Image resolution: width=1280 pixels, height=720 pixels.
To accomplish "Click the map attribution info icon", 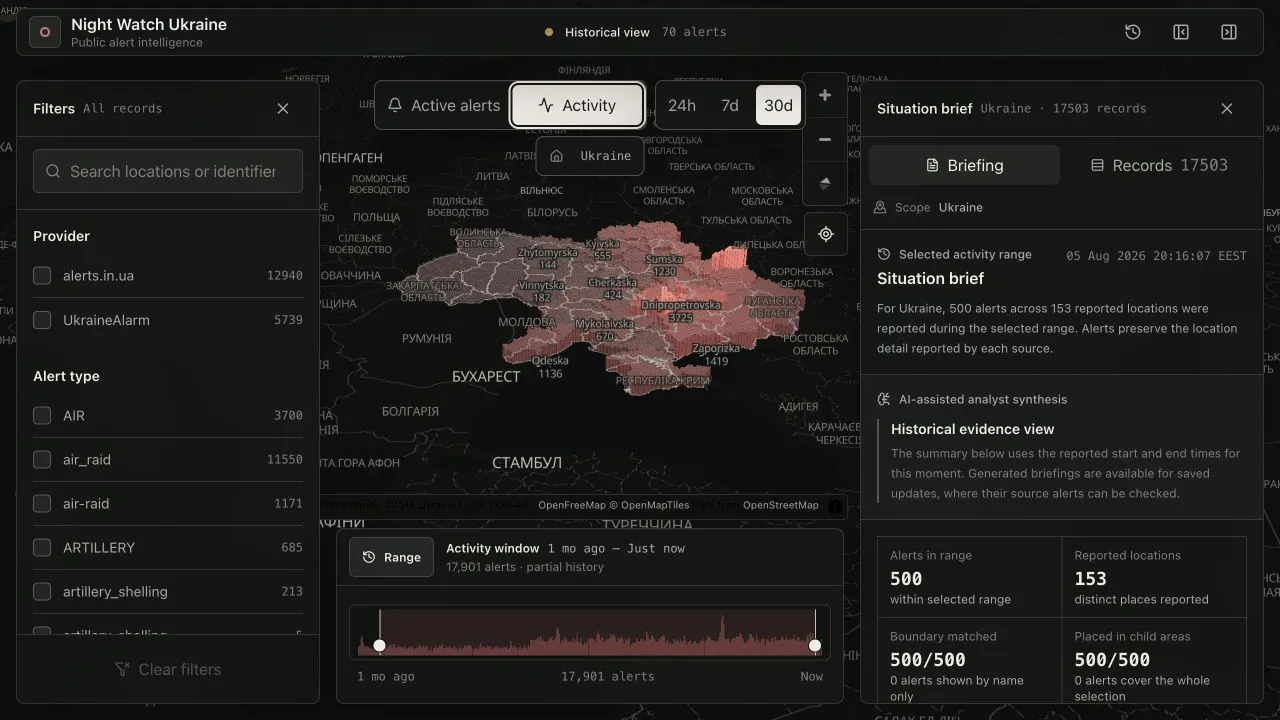I will pos(835,507).
